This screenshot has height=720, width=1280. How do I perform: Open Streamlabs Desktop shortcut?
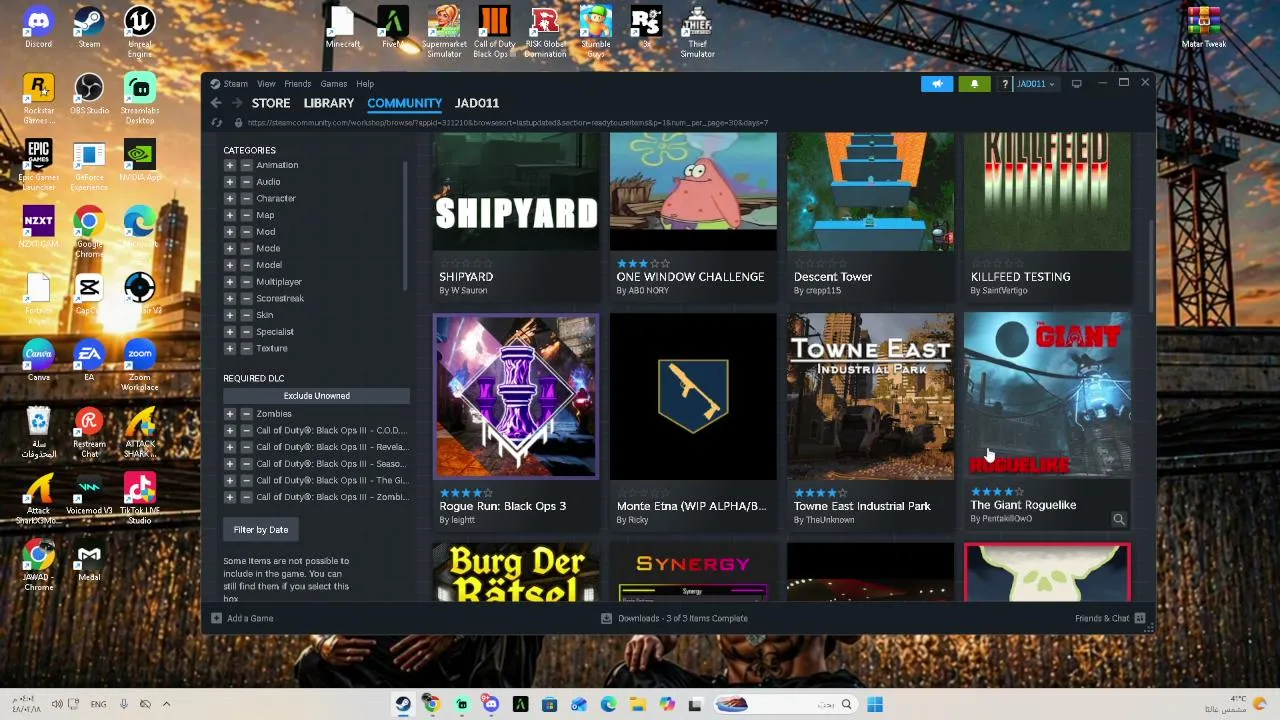pos(140,99)
